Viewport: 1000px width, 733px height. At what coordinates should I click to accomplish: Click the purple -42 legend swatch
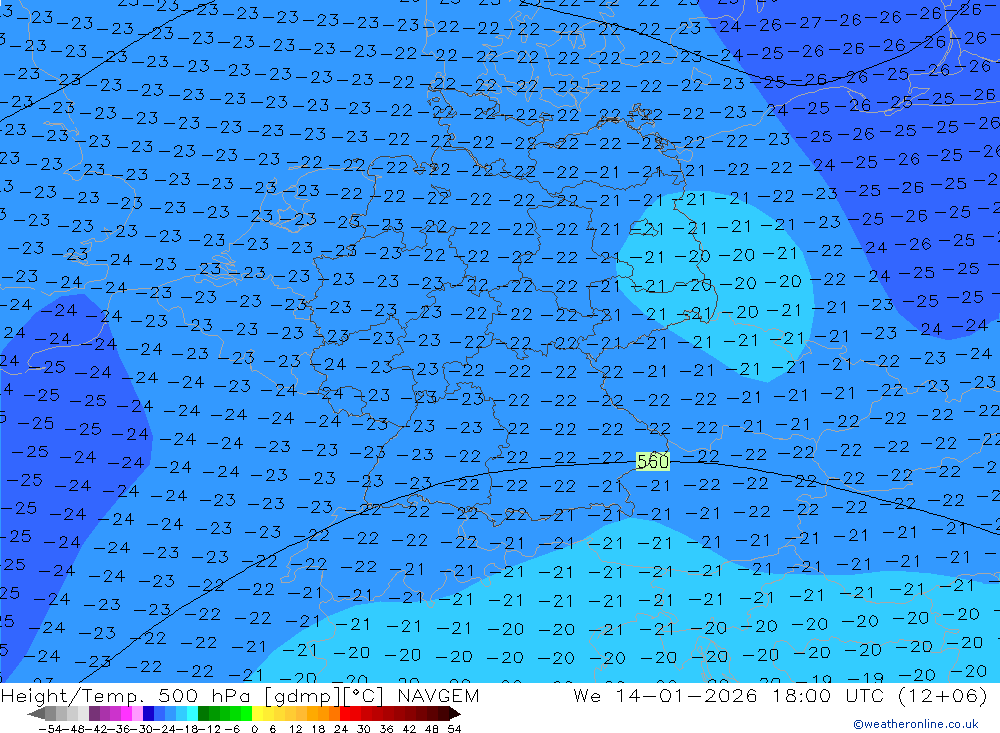pos(94,713)
